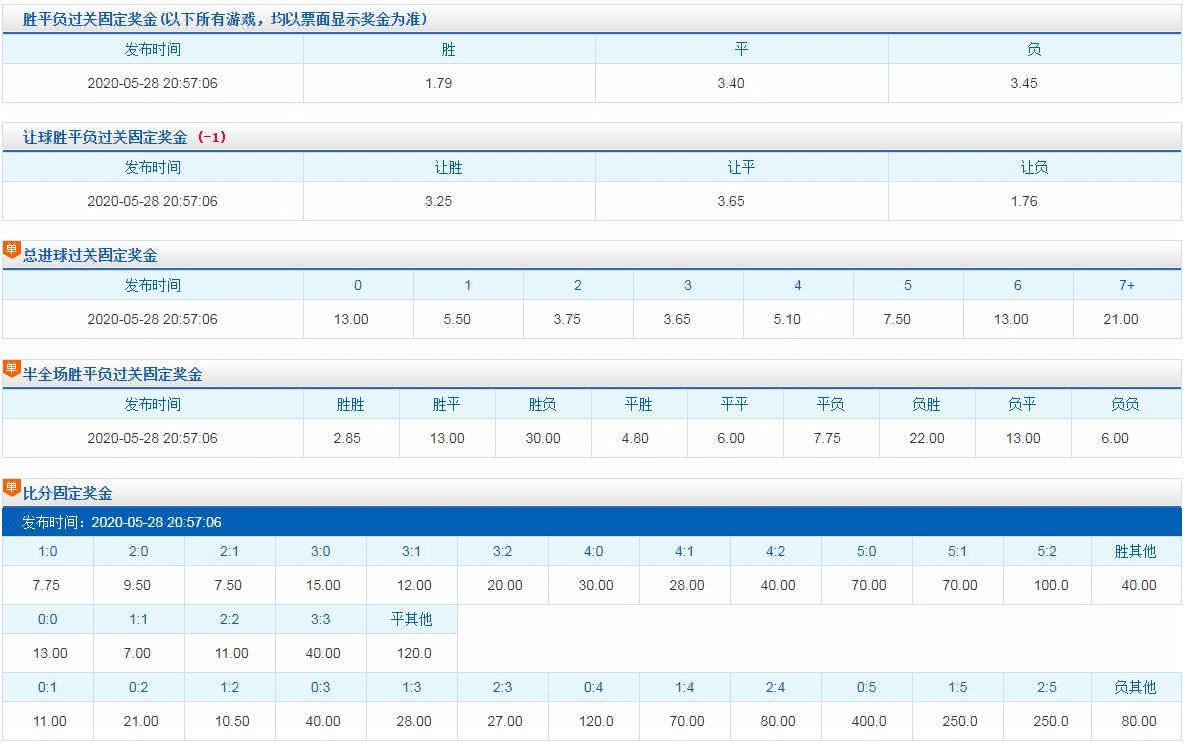Click the 总进球过关固定奖金 section title
Image resolution: width=1184 pixels, height=743 pixels.
[90, 255]
